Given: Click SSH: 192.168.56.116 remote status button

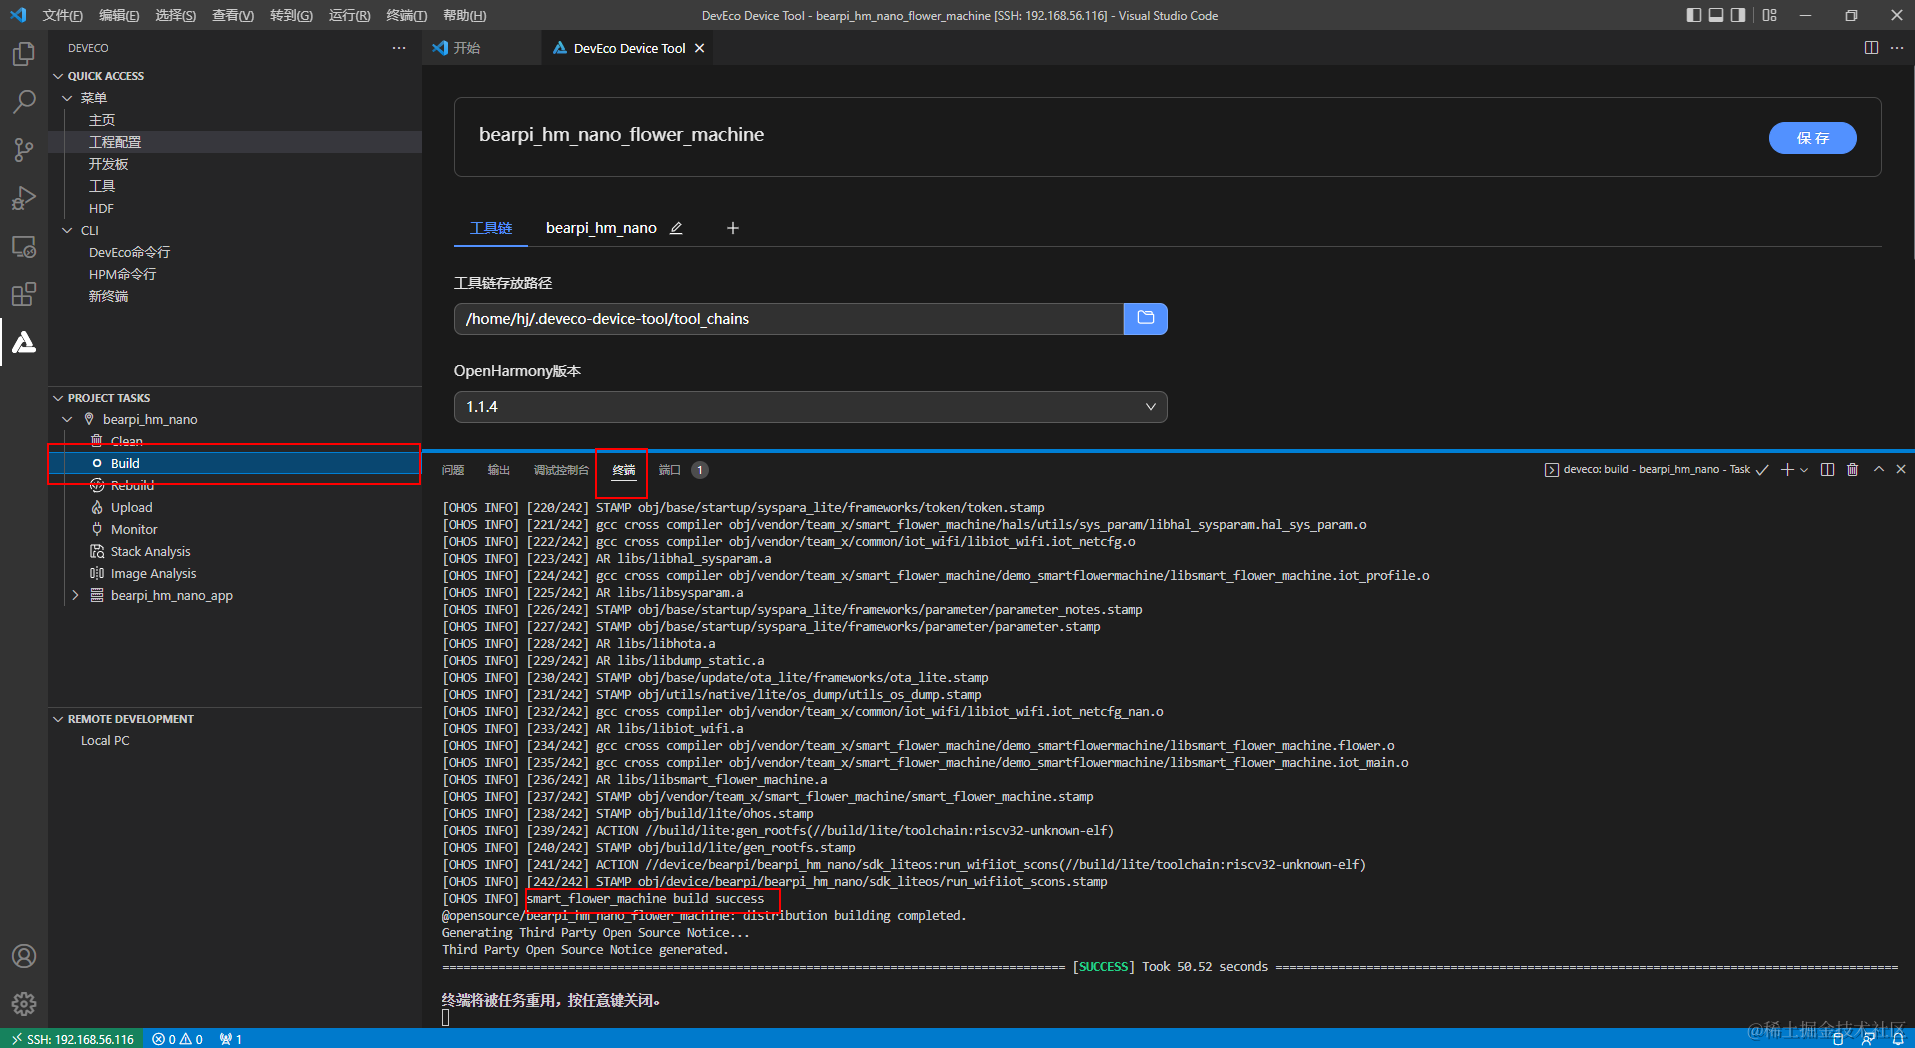Looking at the screenshot, I should tap(73, 1039).
